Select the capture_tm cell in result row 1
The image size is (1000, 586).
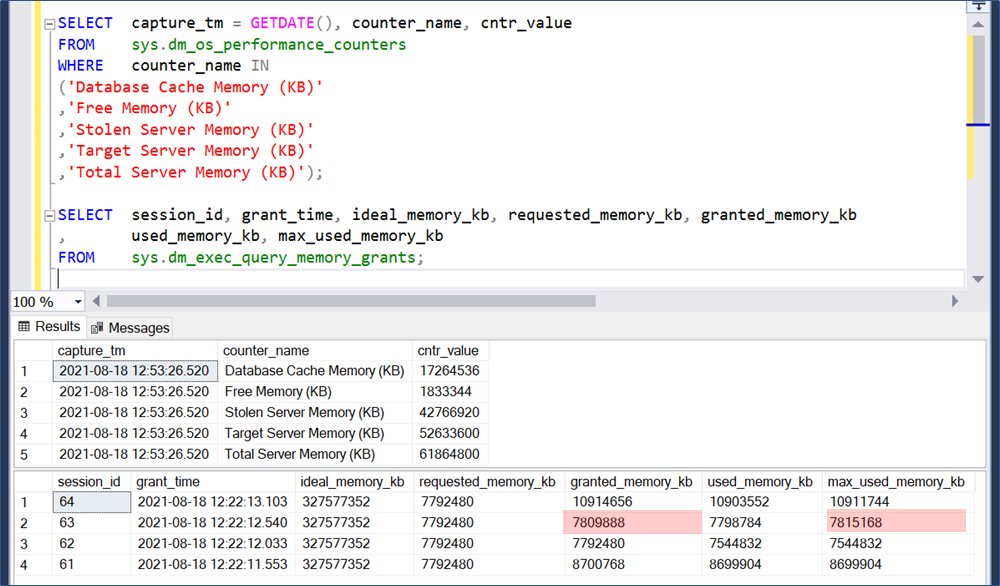click(135, 371)
